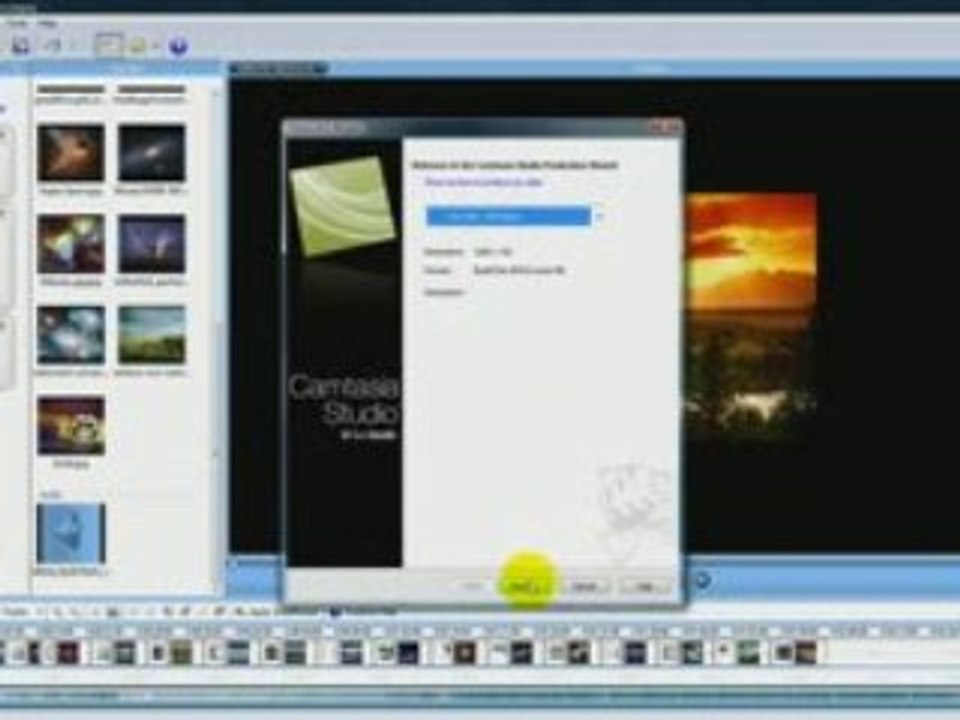Click the round blue preview playback button
Viewport: 960px width, 720px height.
point(701,579)
